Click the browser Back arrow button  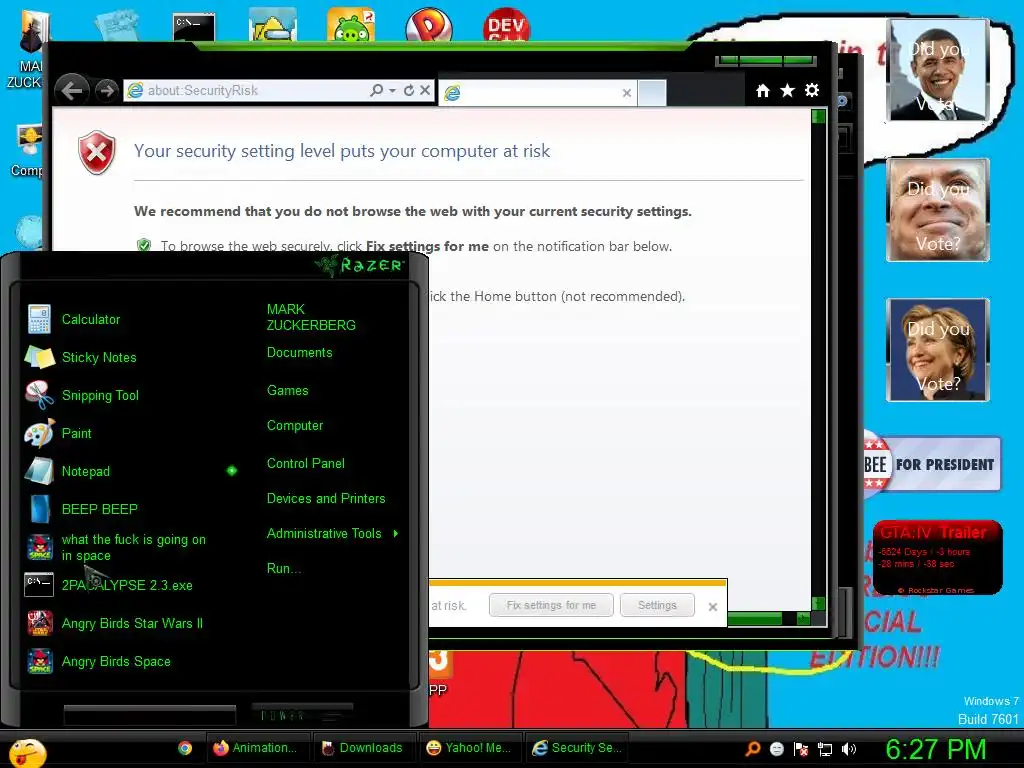(x=72, y=90)
